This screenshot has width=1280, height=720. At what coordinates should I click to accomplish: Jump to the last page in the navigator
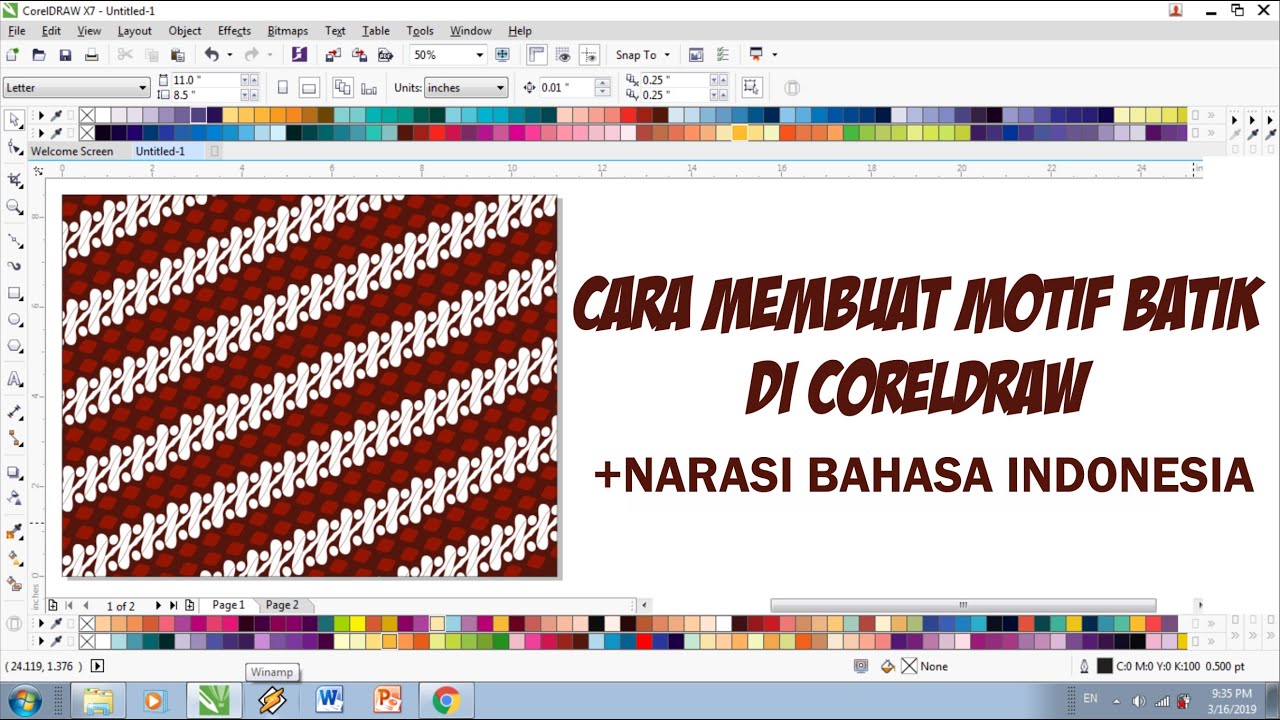[174, 605]
